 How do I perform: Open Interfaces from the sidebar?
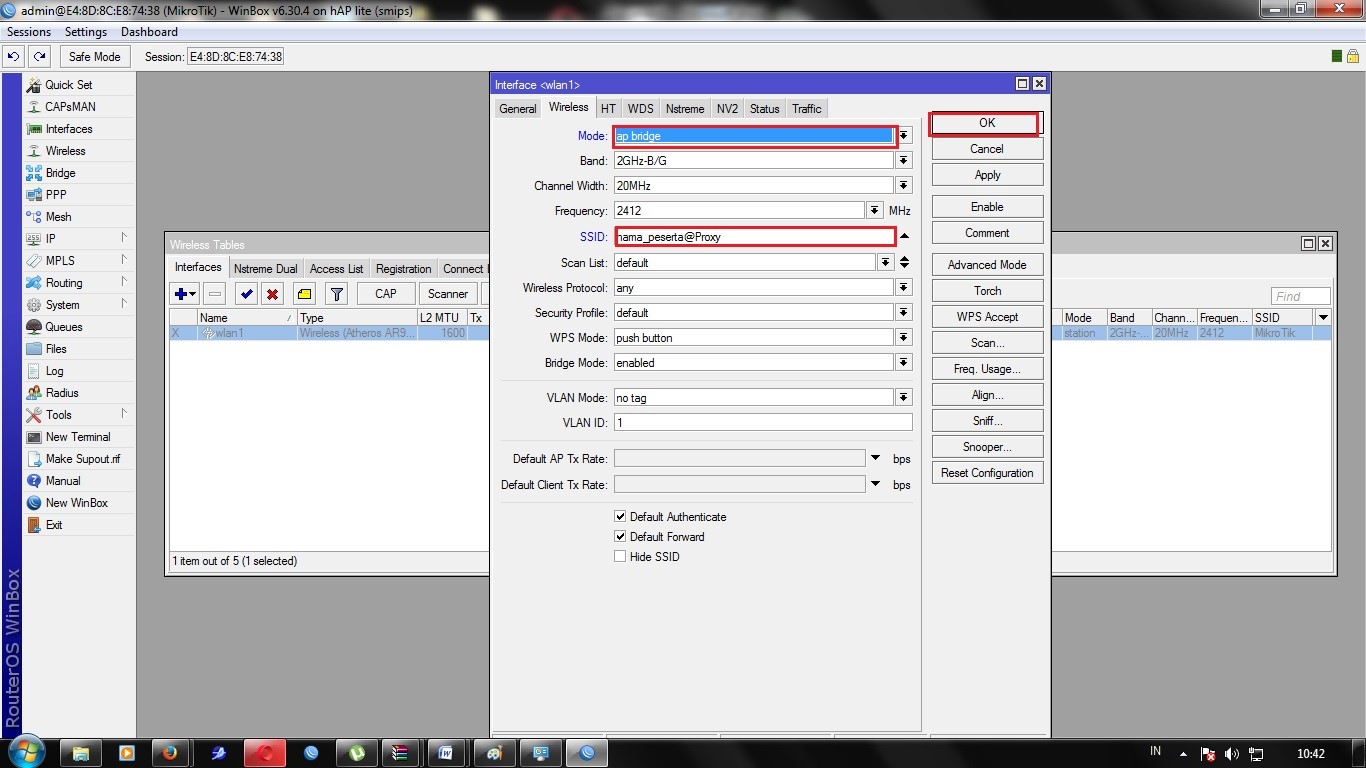(68, 129)
